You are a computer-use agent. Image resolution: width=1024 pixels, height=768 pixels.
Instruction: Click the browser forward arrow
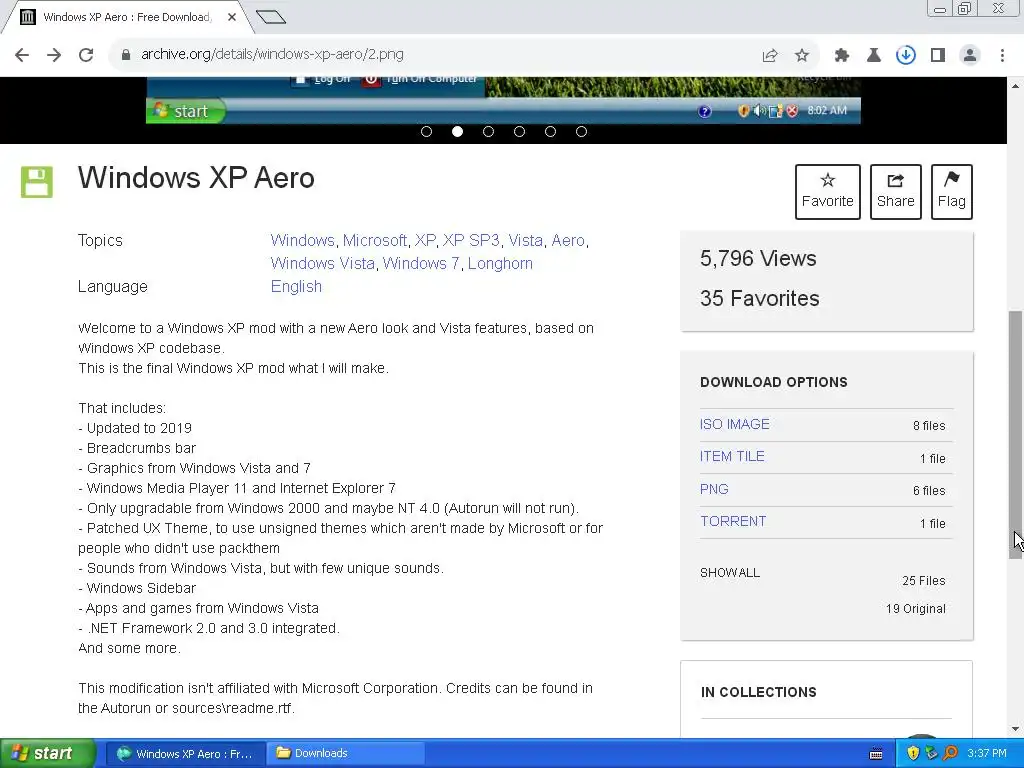coord(54,55)
